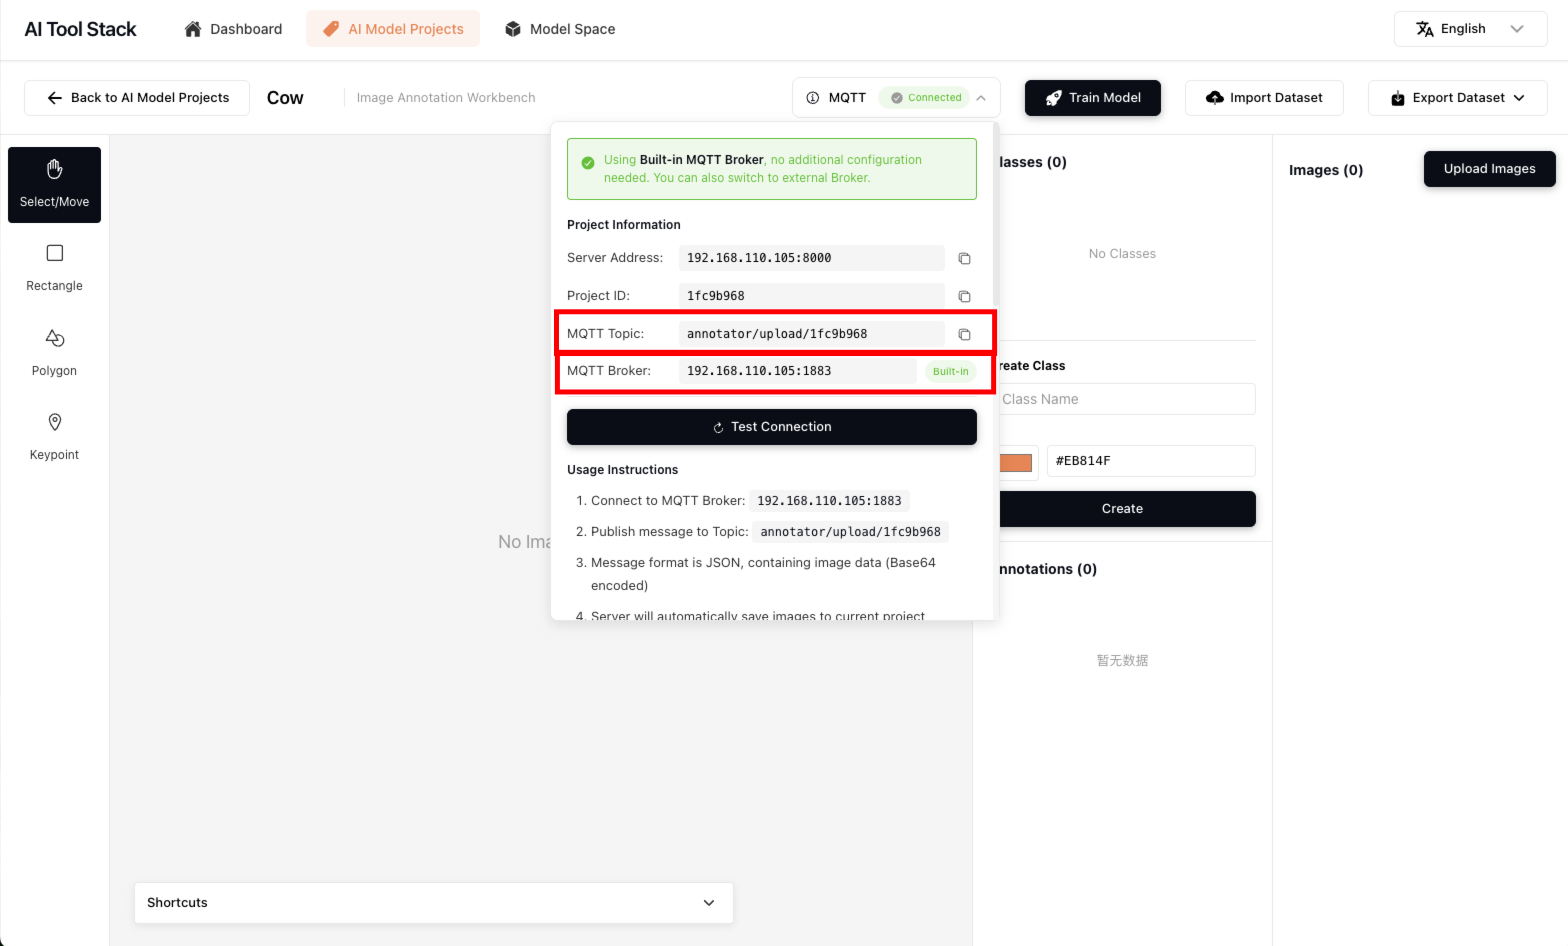
Task: Choose the Keypoint tool
Action: (x=54, y=436)
